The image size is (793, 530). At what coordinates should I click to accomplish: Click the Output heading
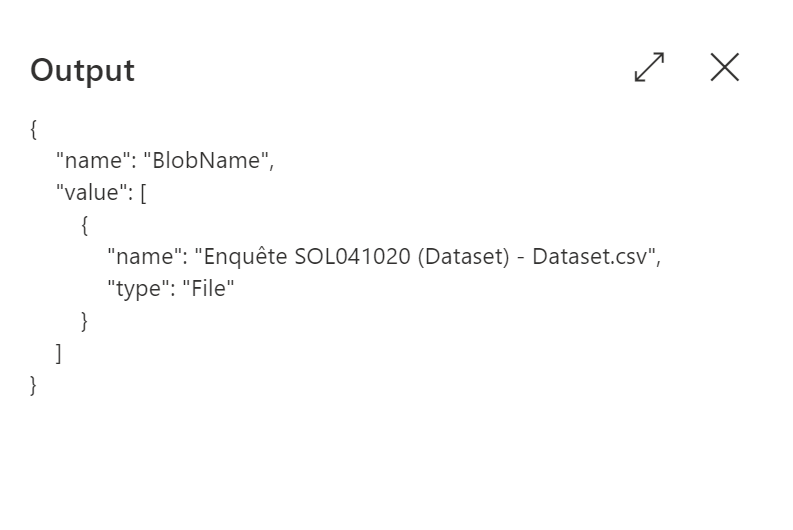82,70
